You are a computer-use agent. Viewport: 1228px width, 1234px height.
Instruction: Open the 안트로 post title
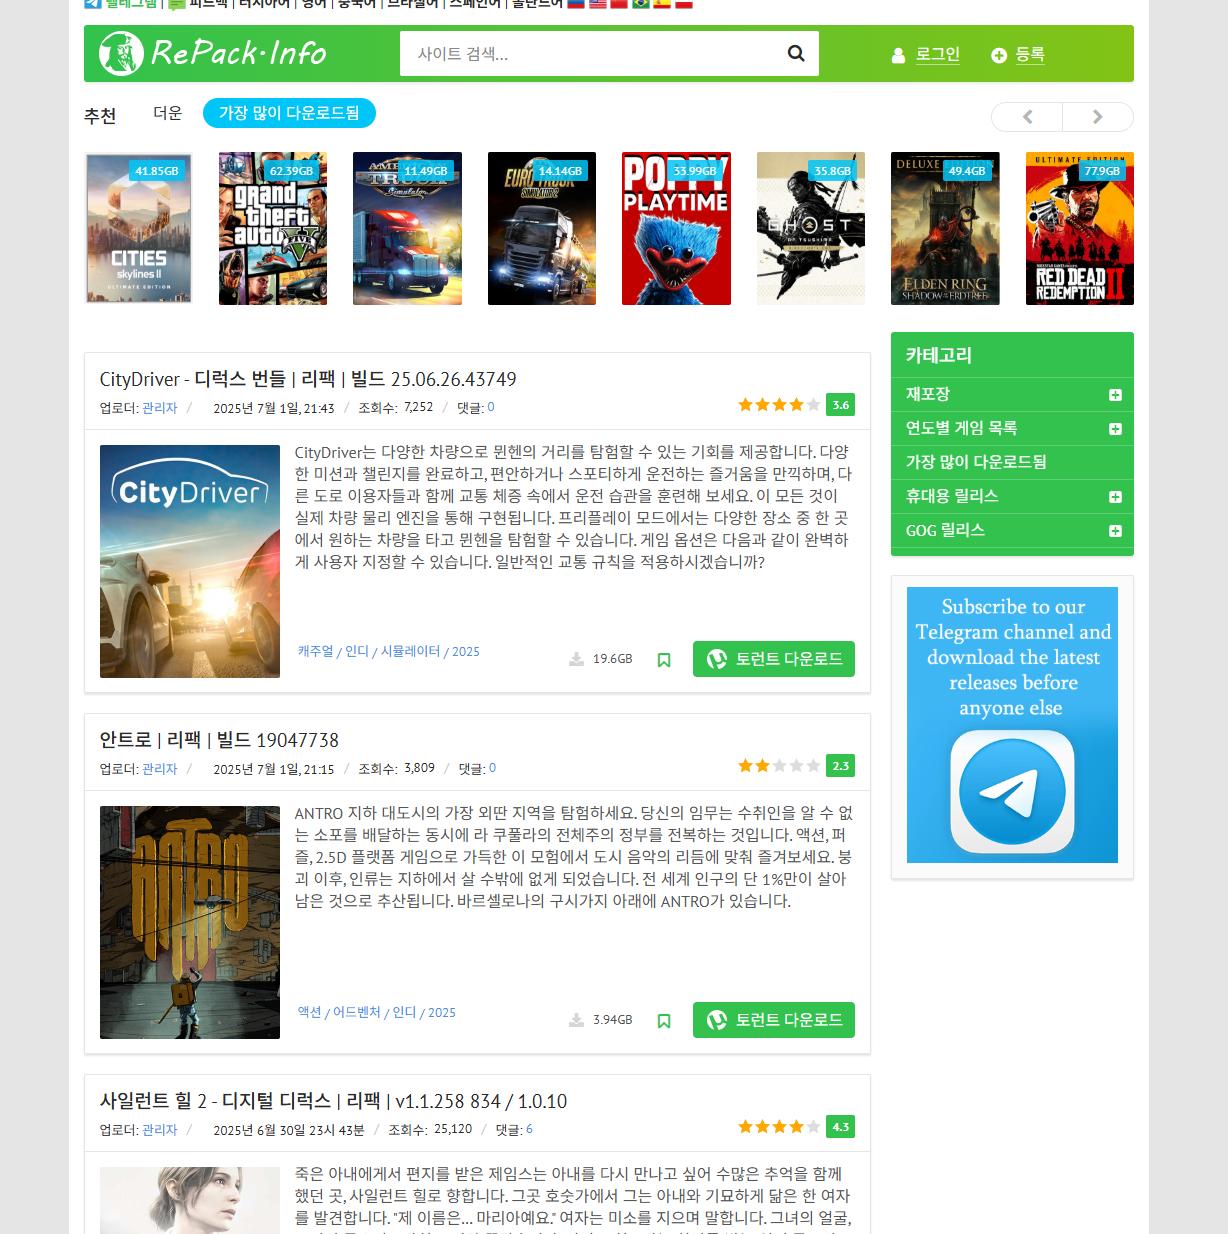[219, 740]
